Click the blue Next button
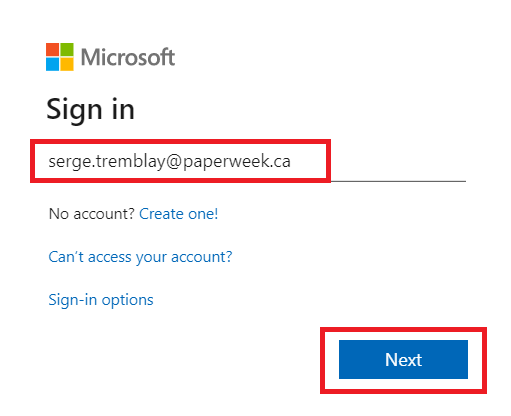 tap(403, 359)
